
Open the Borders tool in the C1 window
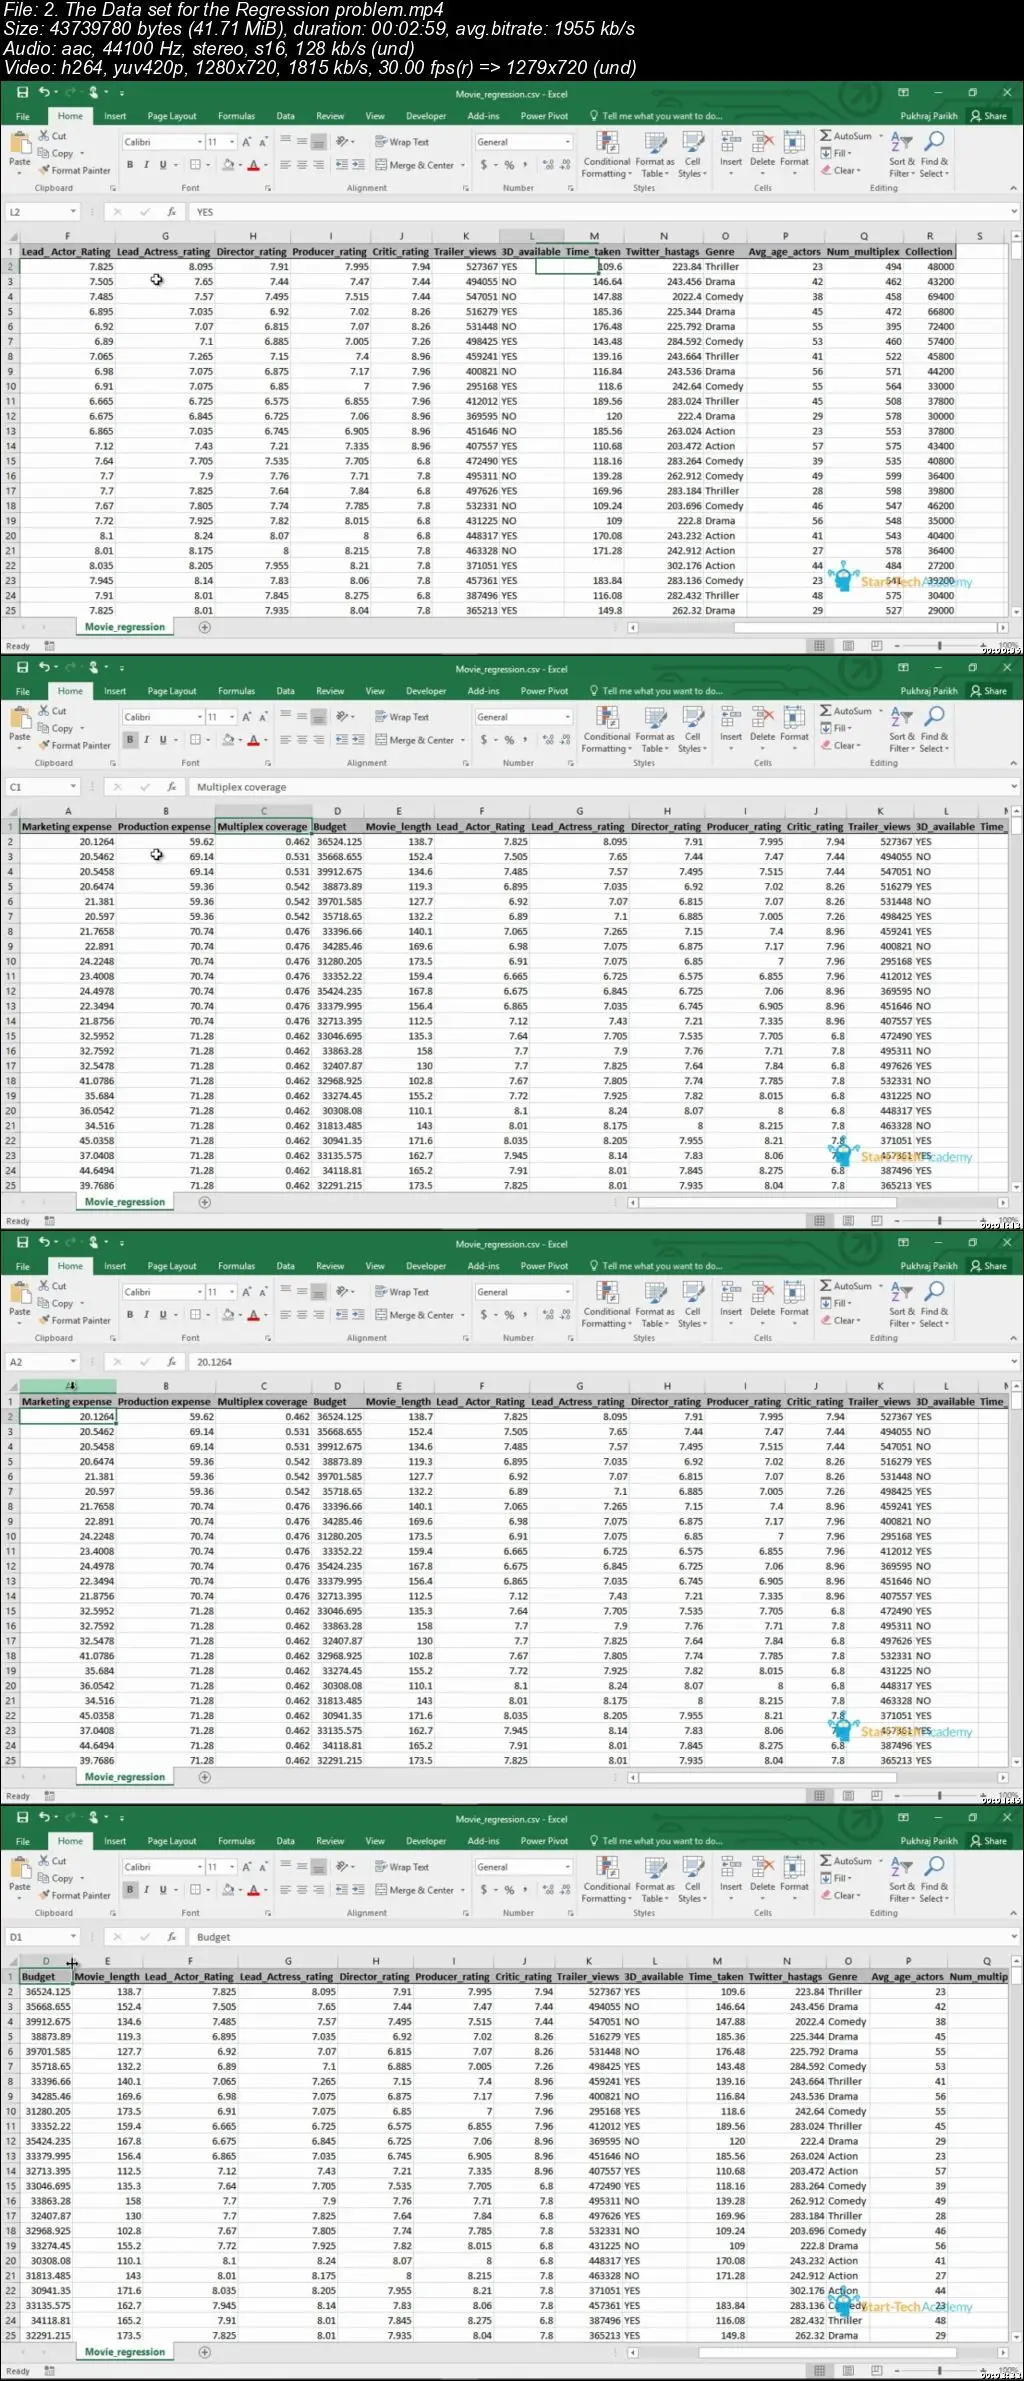195,740
